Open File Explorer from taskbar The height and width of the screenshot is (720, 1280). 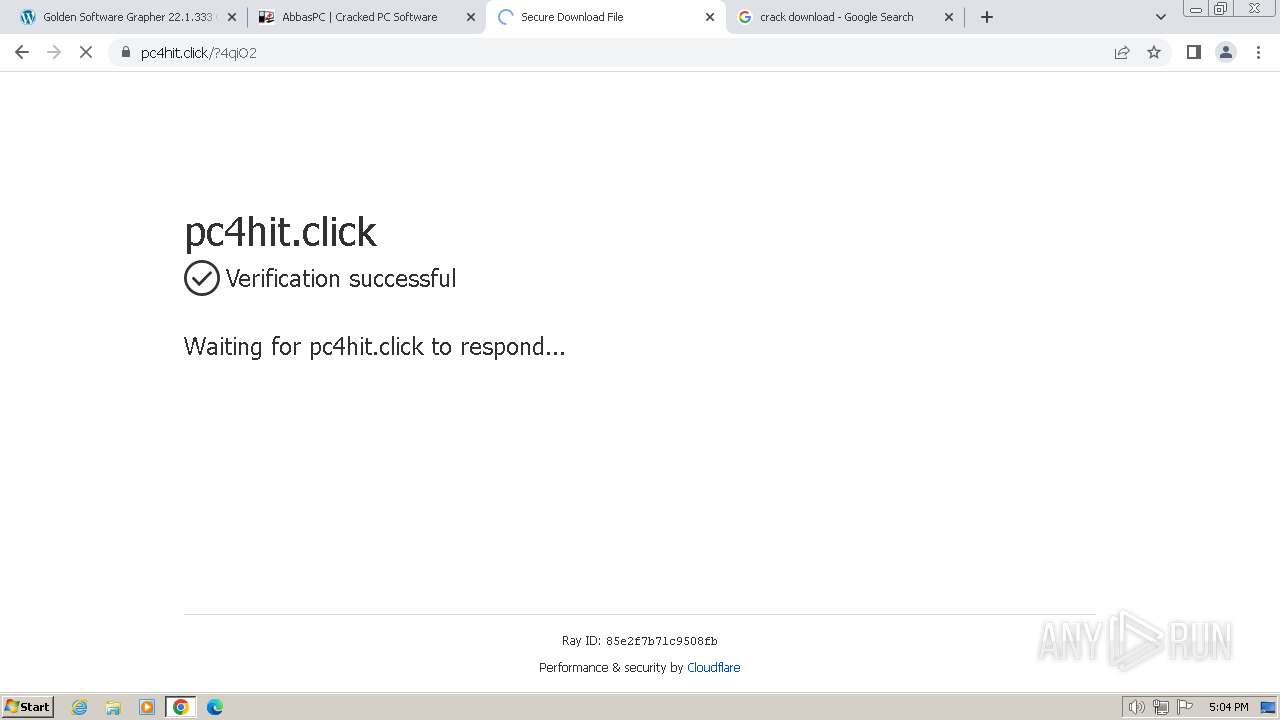coord(113,707)
